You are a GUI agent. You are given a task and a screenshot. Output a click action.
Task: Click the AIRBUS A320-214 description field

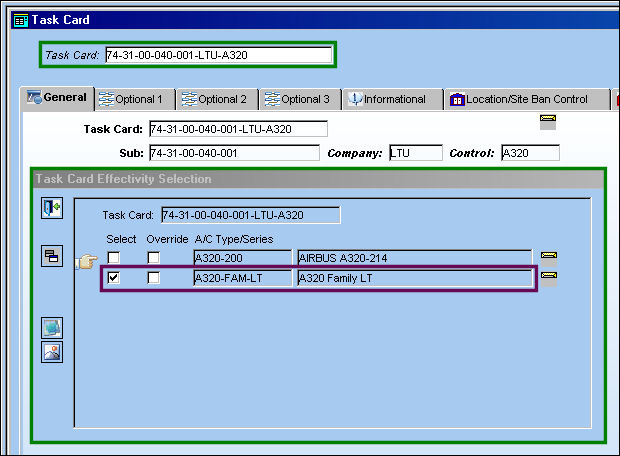tap(415, 258)
